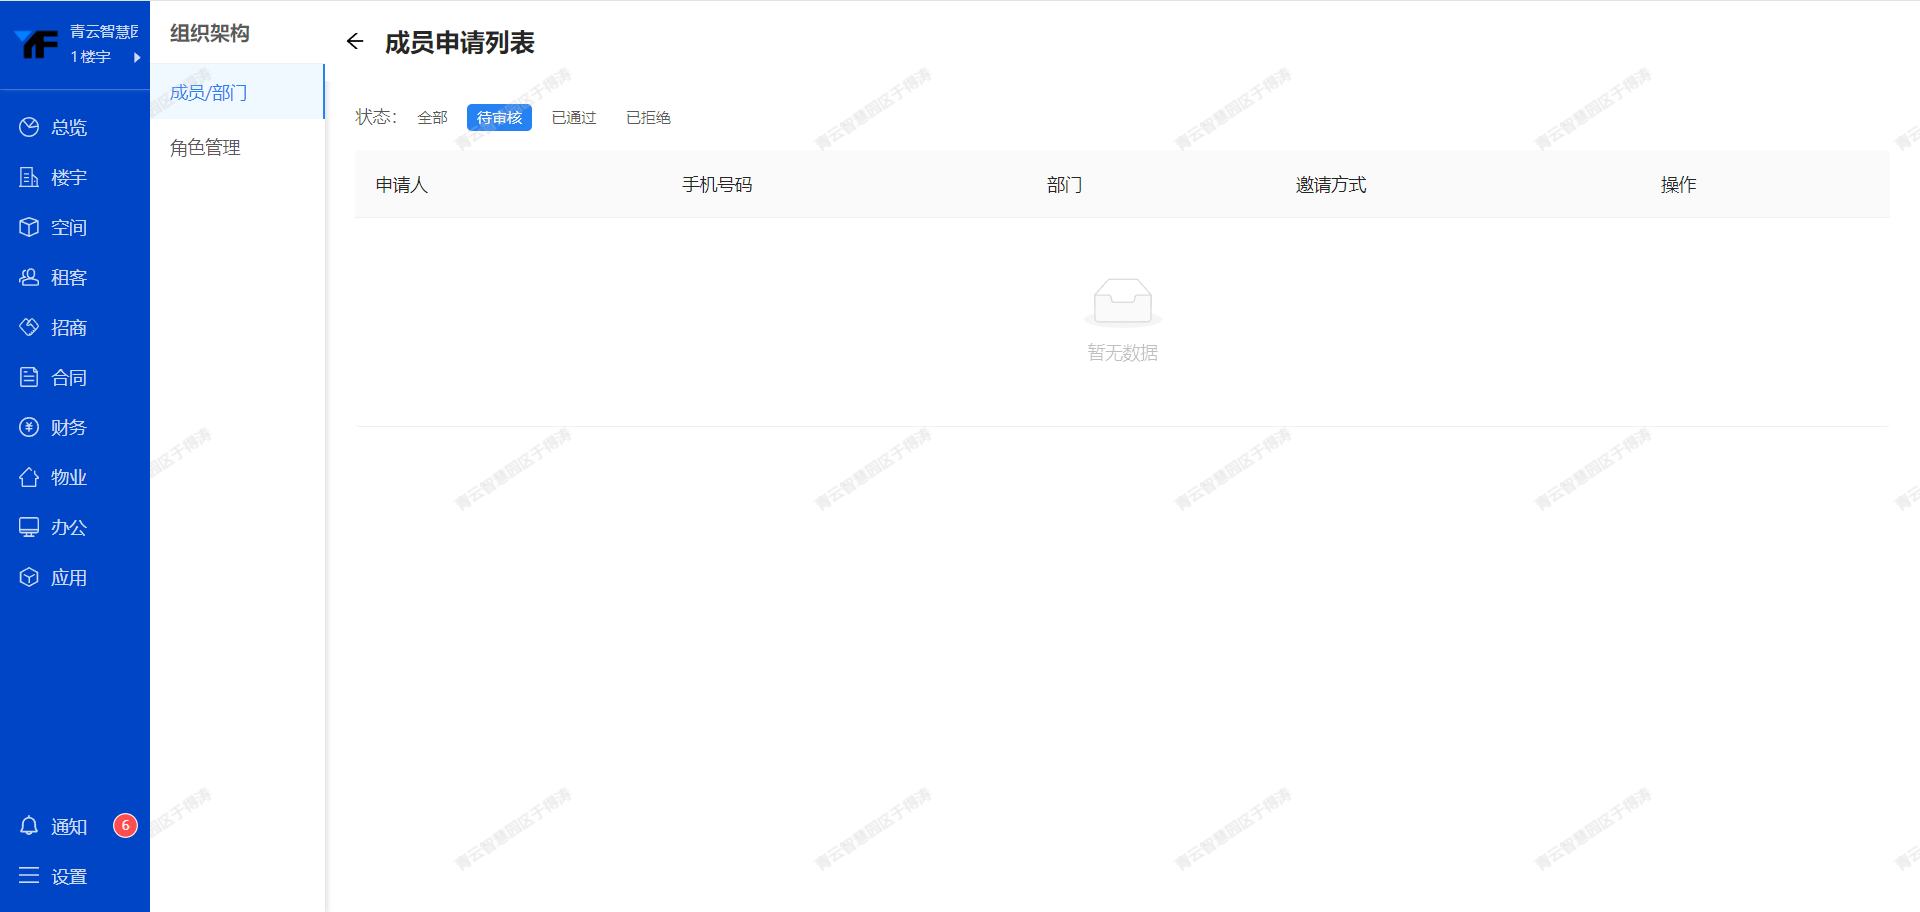Open the 租客 tenants icon in sidebar

point(29,277)
